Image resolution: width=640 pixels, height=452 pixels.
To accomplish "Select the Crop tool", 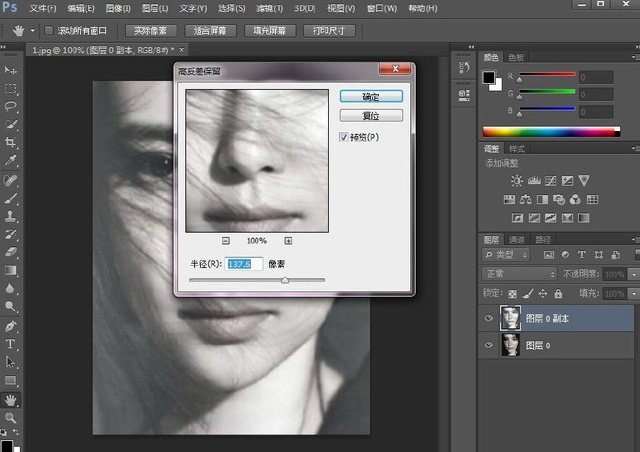I will [11, 142].
